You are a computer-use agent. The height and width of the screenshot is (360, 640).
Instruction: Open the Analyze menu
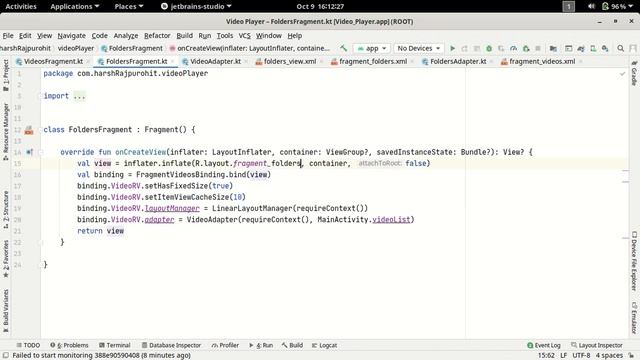pos(126,36)
